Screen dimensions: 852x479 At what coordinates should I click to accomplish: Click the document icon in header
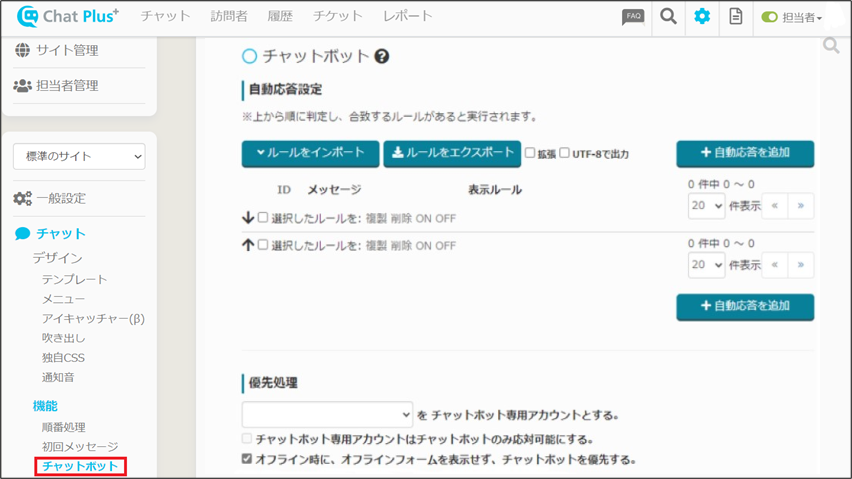[x=736, y=17]
